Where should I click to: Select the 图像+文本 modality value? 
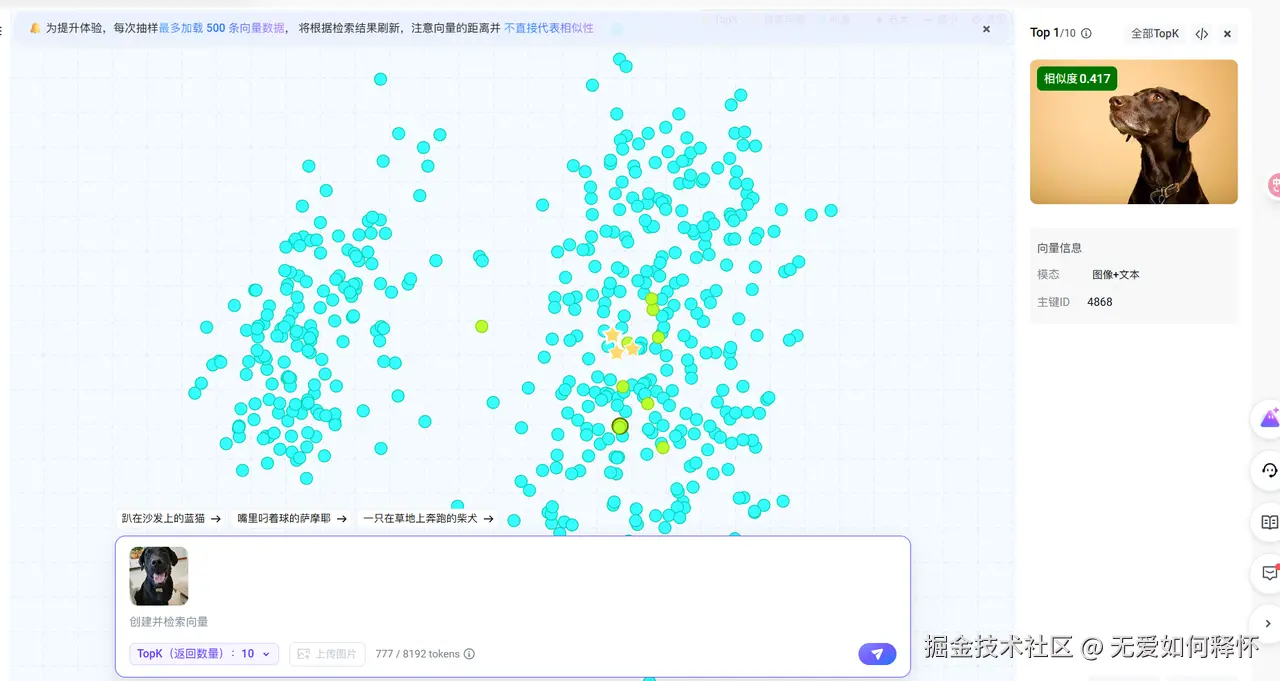point(1116,274)
